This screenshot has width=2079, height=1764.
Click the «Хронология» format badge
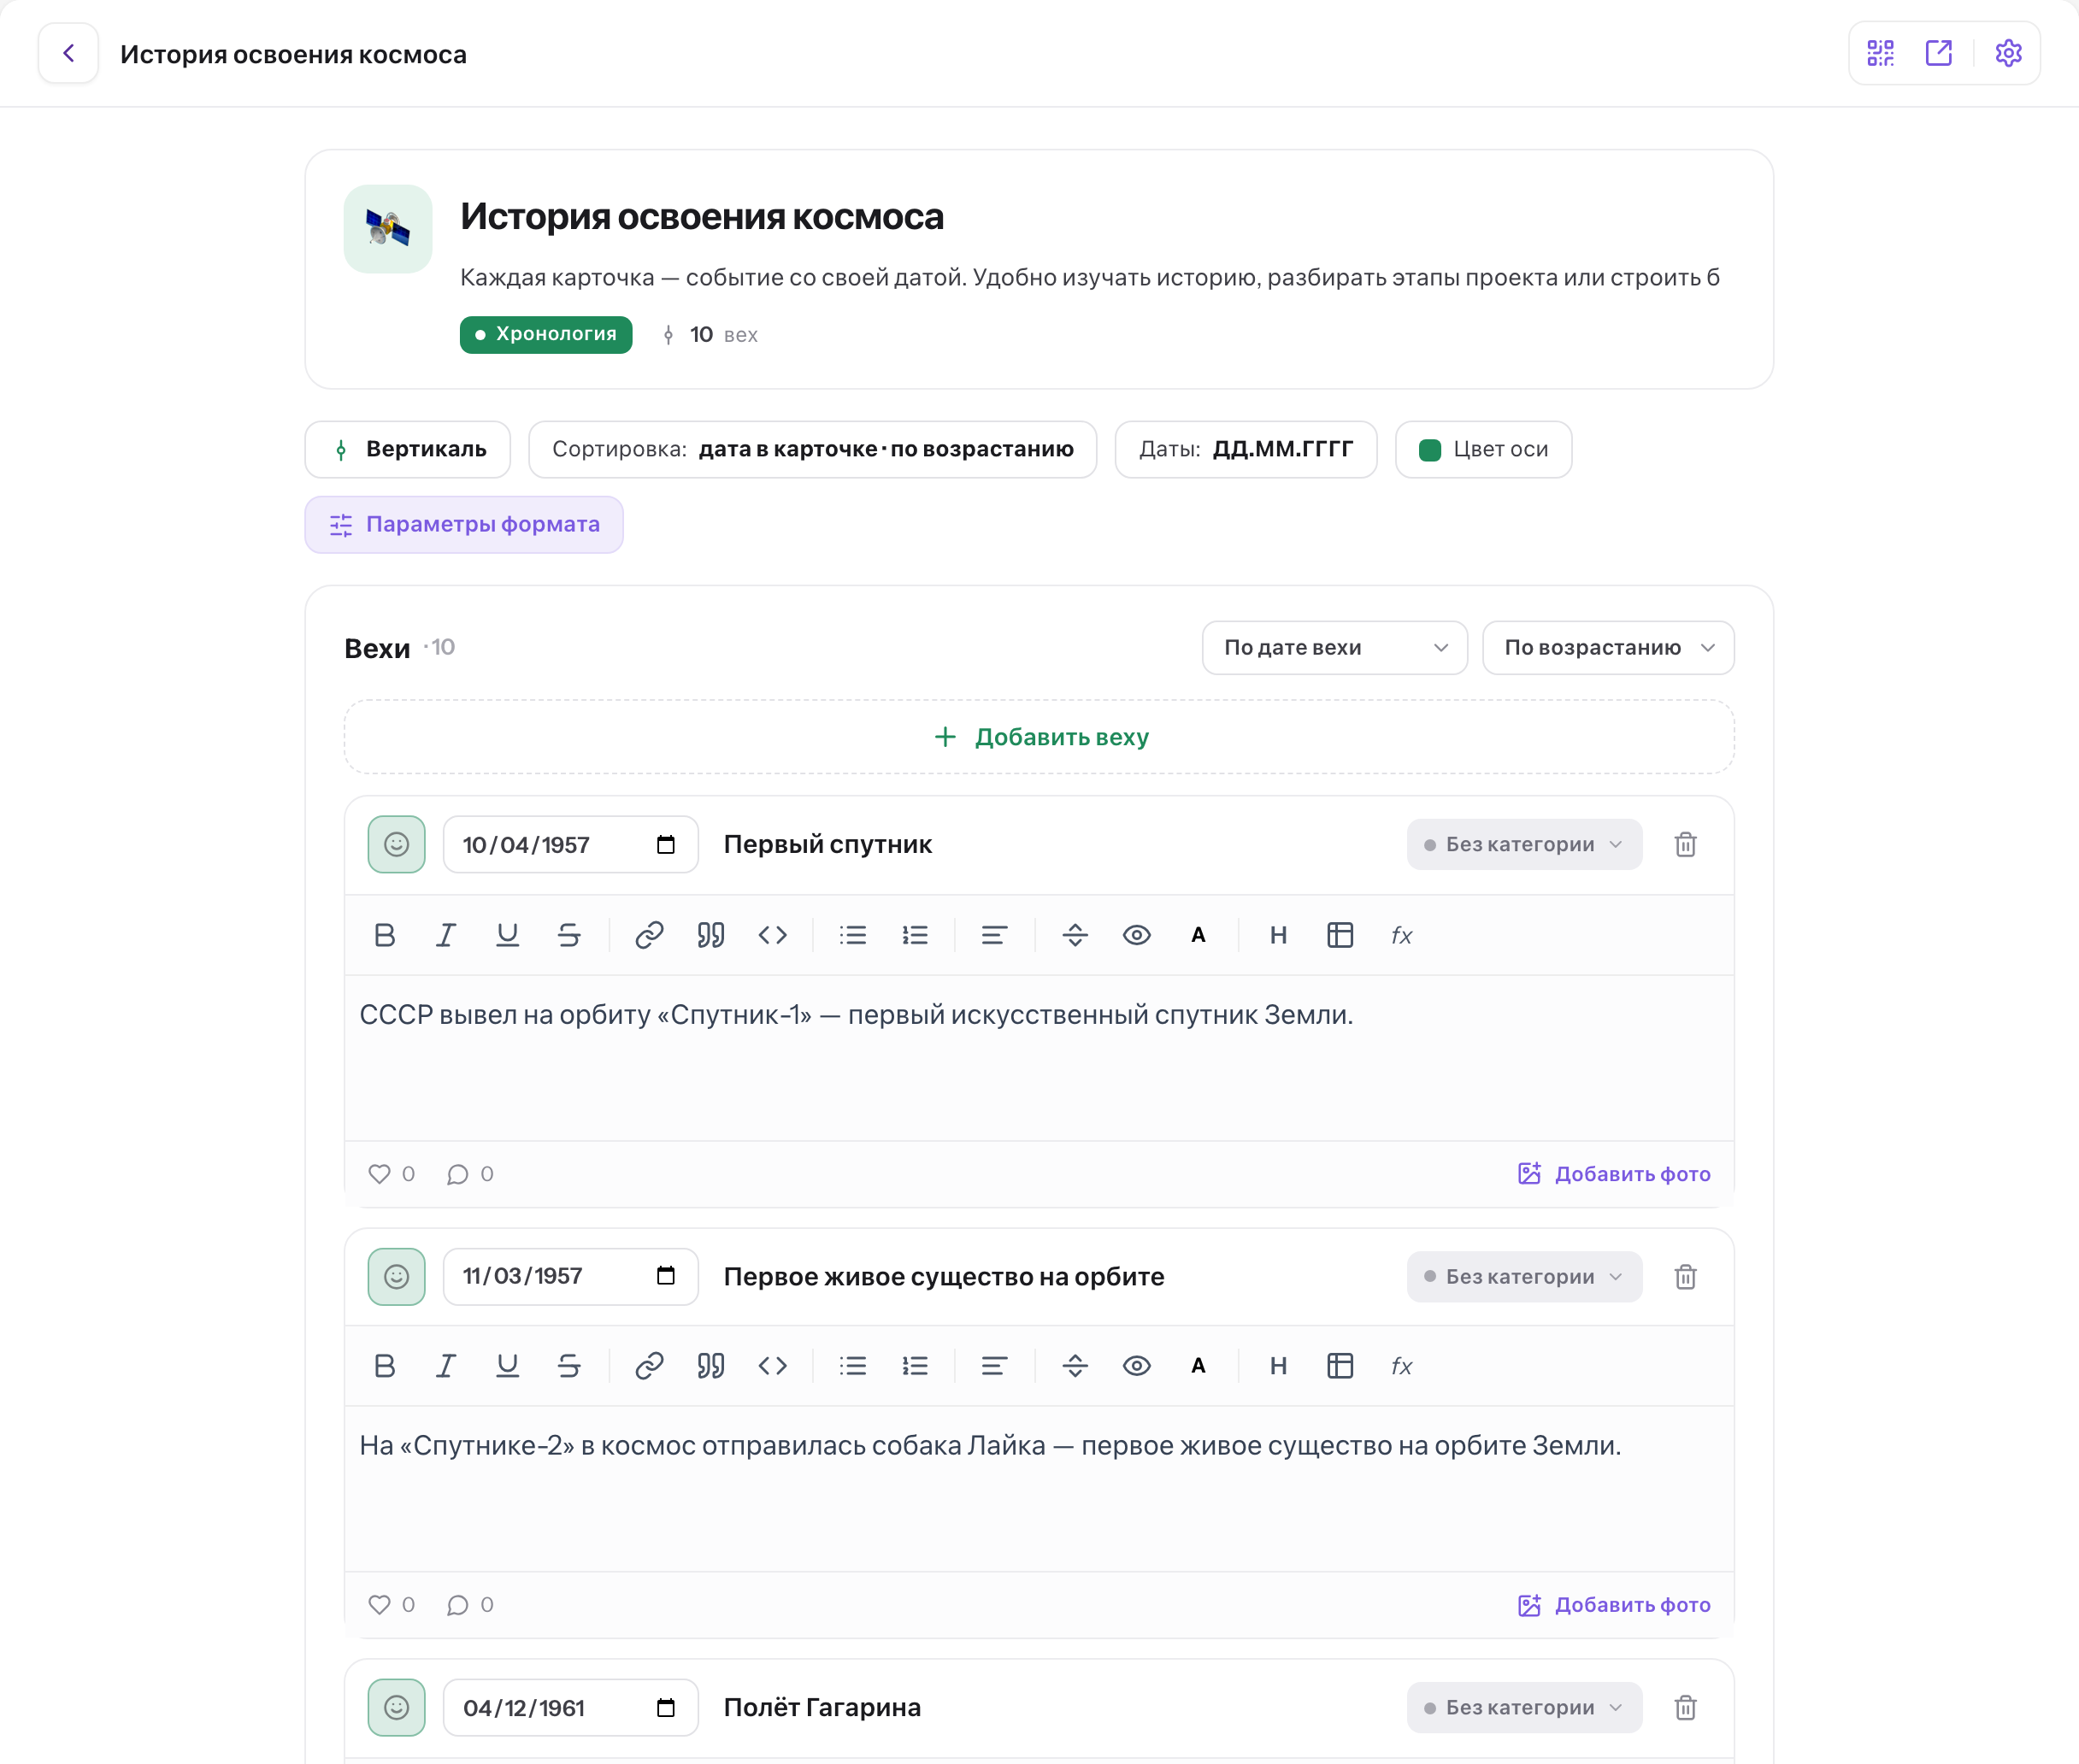pos(546,335)
